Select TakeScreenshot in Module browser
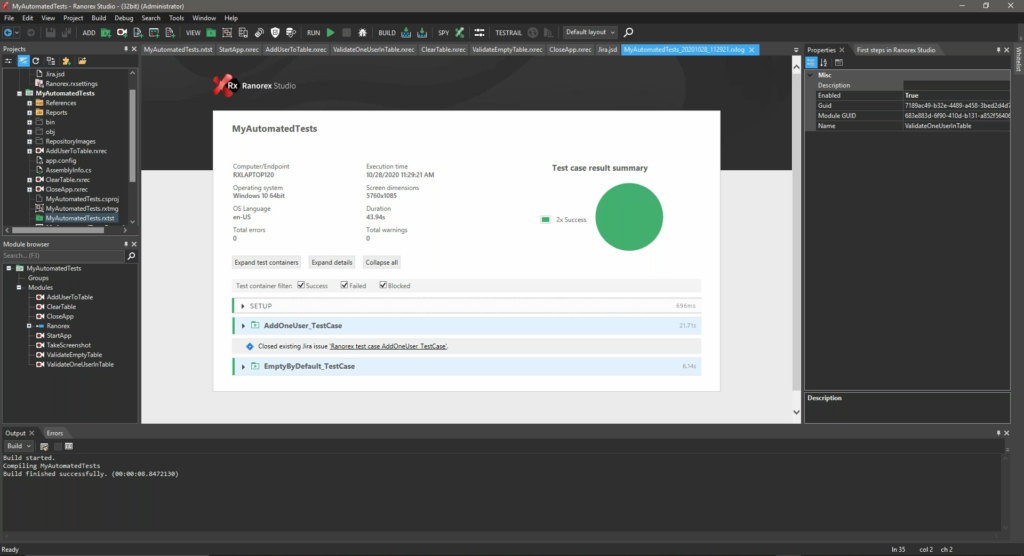The width and height of the screenshot is (1024, 556). click(68, 345)
